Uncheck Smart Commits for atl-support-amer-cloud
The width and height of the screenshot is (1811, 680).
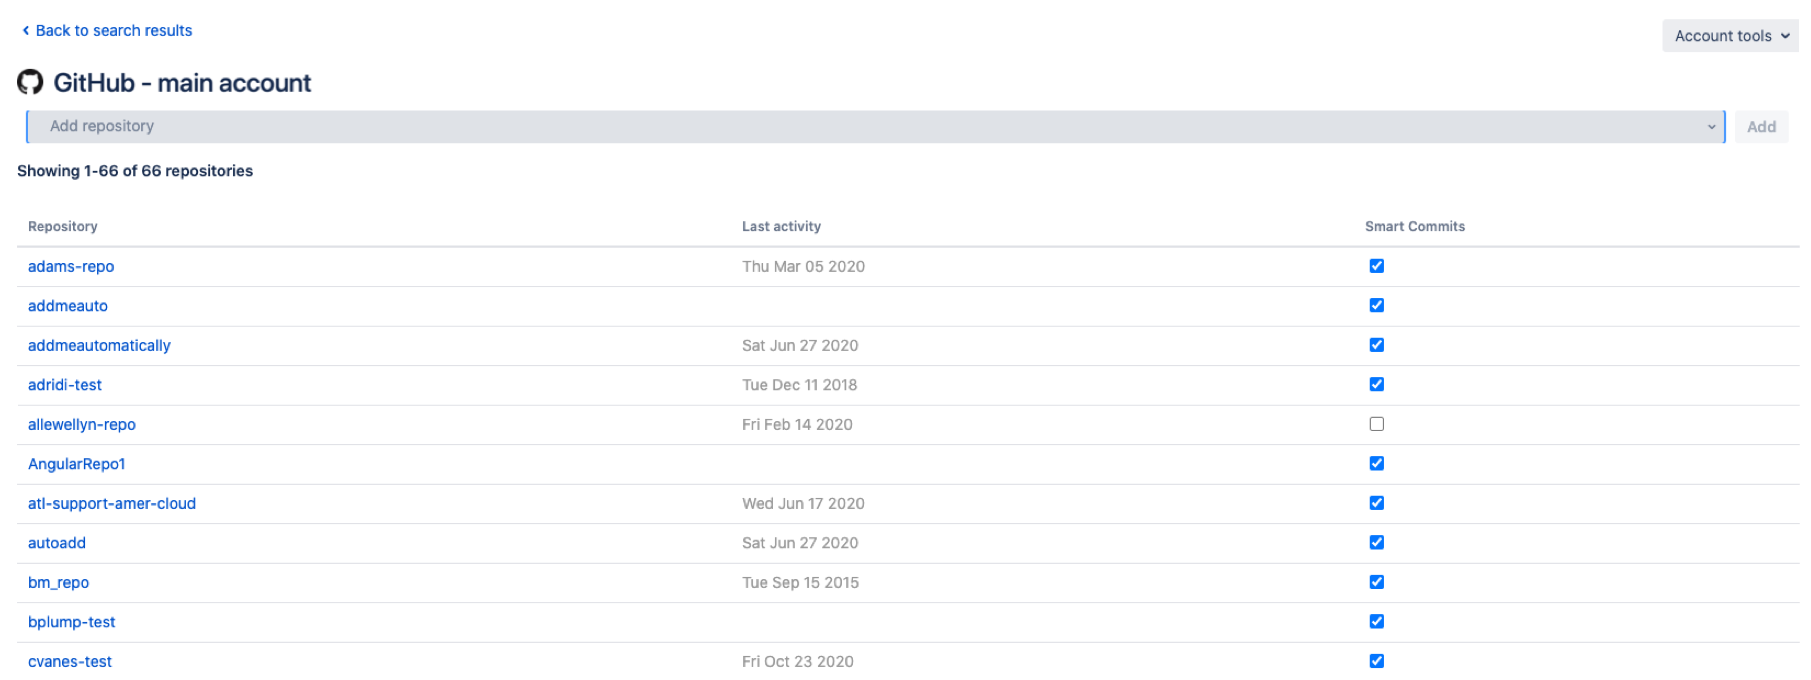coord(1377,503)
